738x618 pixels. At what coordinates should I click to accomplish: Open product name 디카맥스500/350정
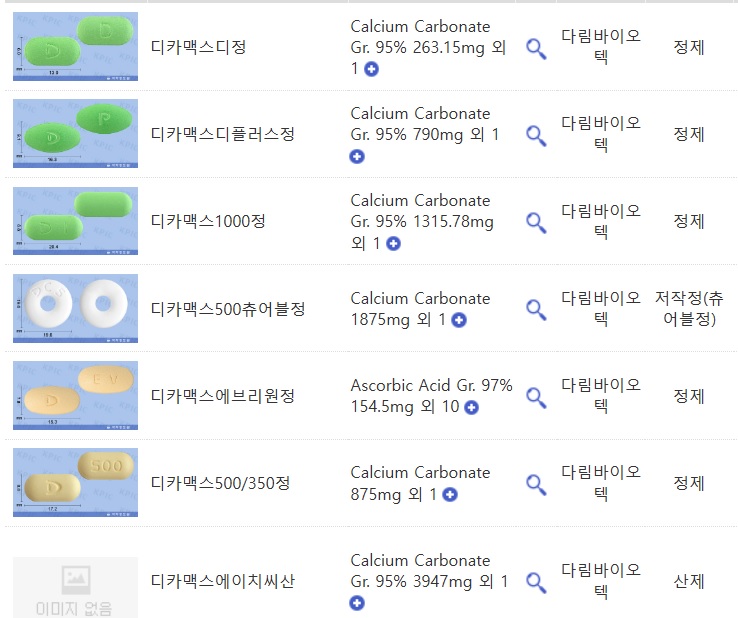(220, 483)
